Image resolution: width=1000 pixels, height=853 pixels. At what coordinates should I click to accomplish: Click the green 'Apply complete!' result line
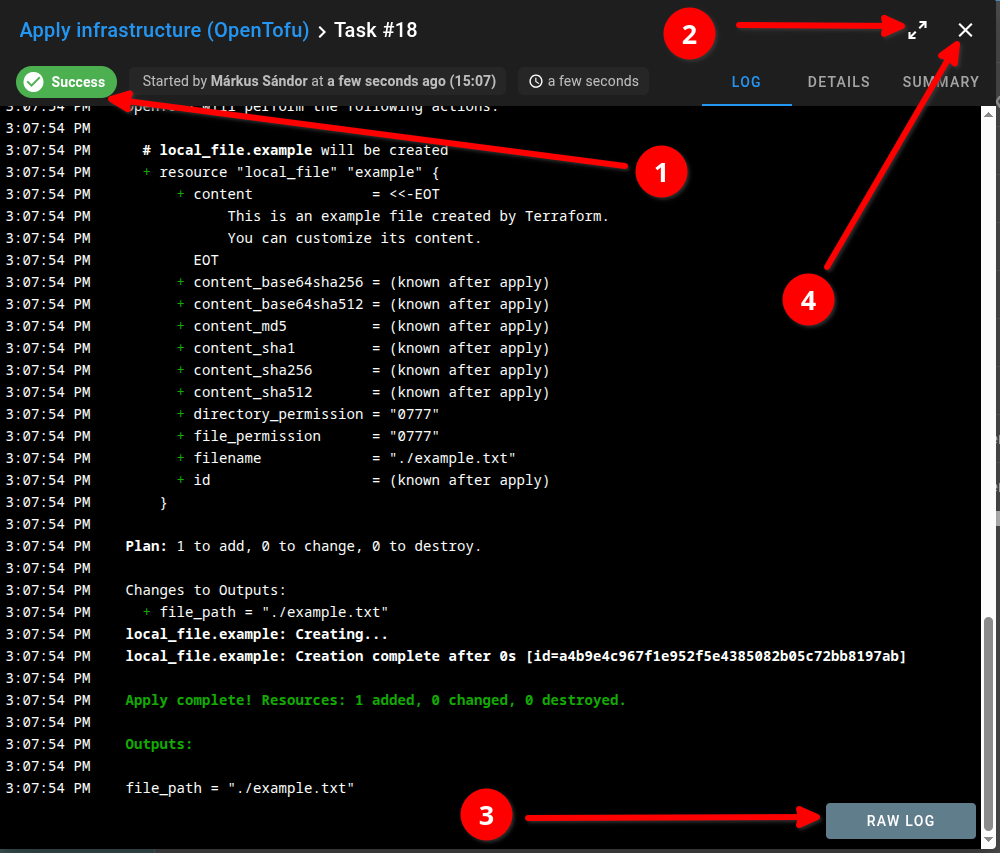(376, 700)
